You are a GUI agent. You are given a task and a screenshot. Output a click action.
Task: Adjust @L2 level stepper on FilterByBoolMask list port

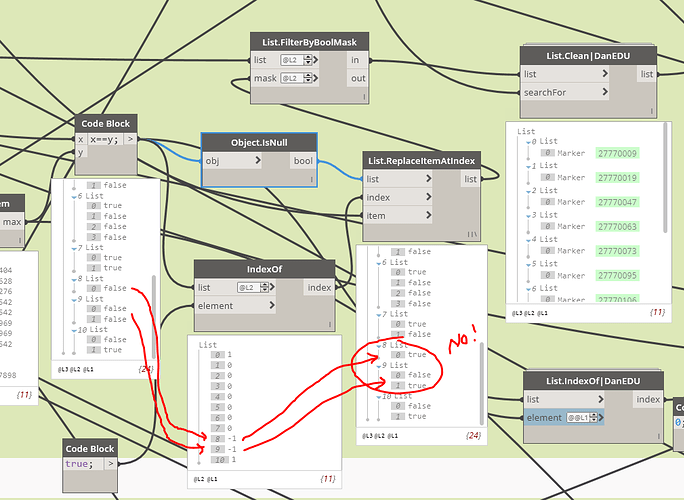(308, 60)
